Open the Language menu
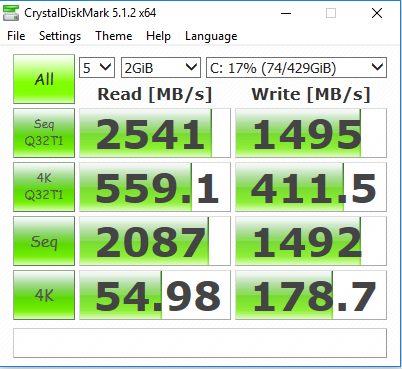Screen dimensions: 402x369 211,36
